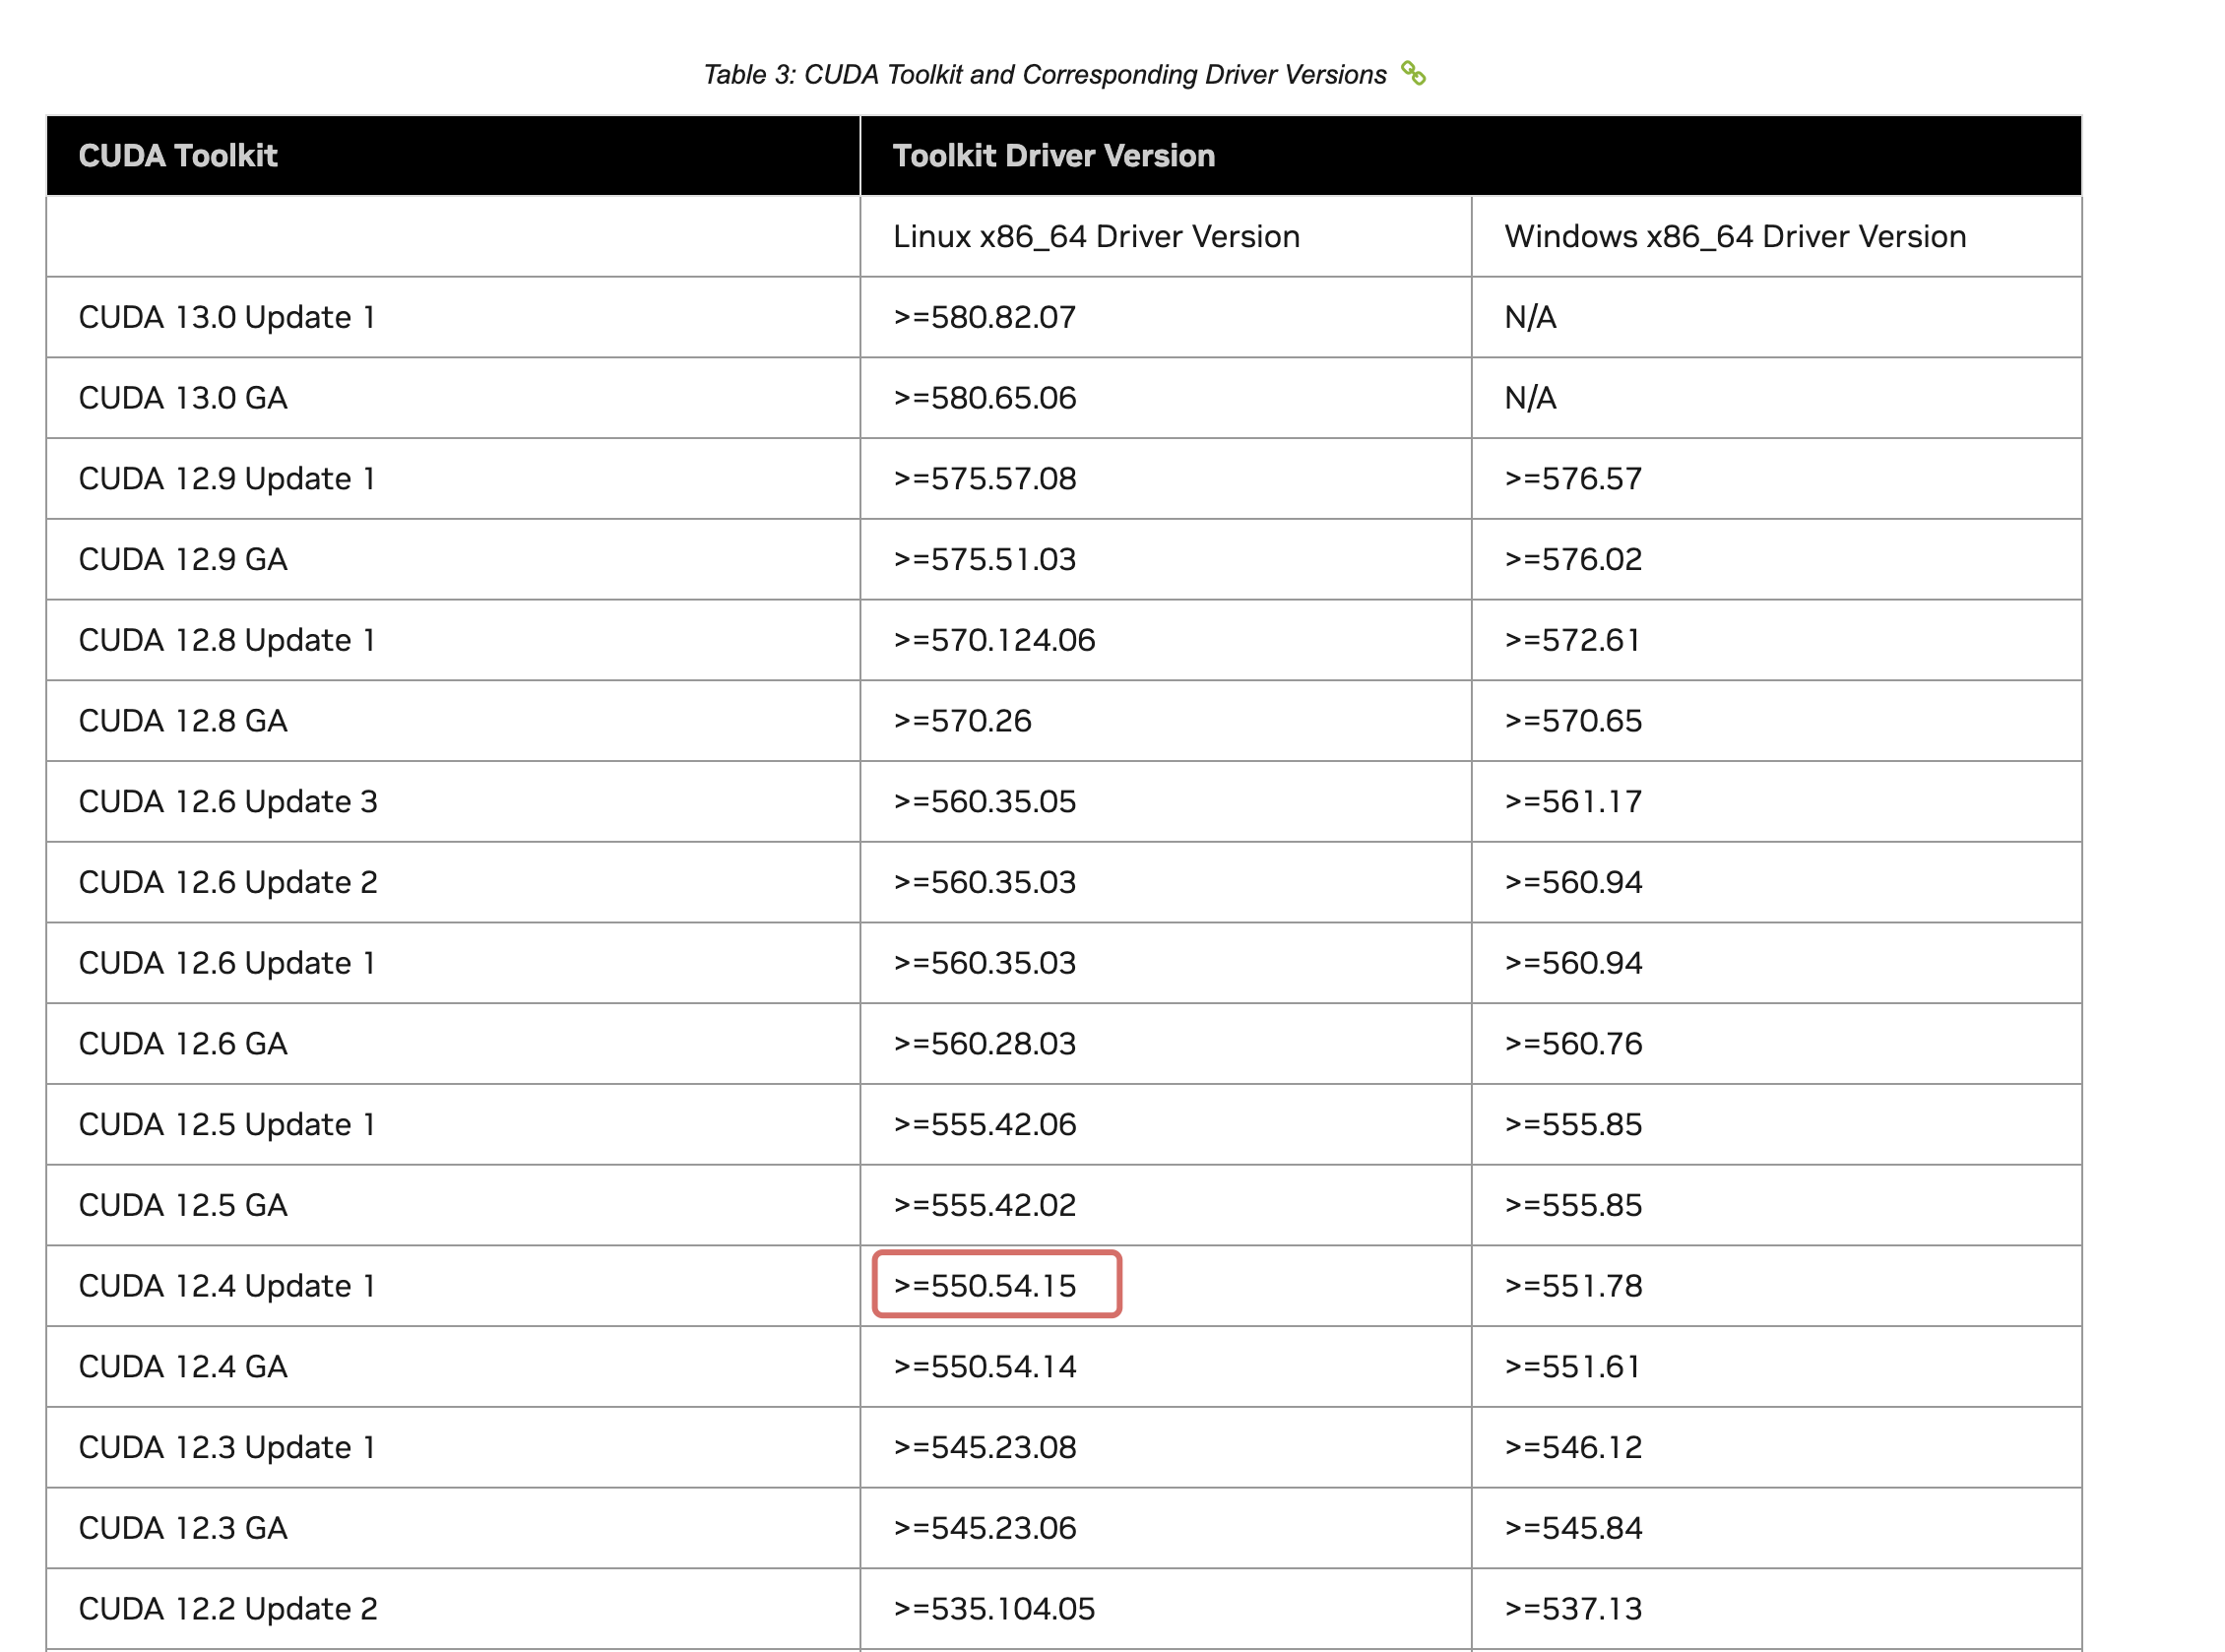Click the CUDA 12.6 Update 2 label
2225x1652 pixels.
tap(228, 882)
